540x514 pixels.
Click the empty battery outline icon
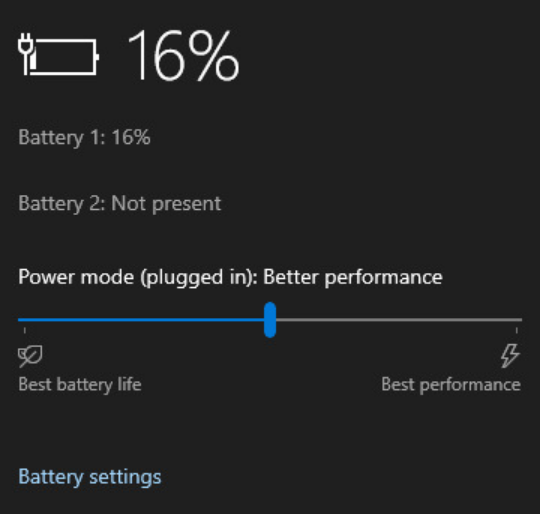pyautogui.click(x=65, y=57)
